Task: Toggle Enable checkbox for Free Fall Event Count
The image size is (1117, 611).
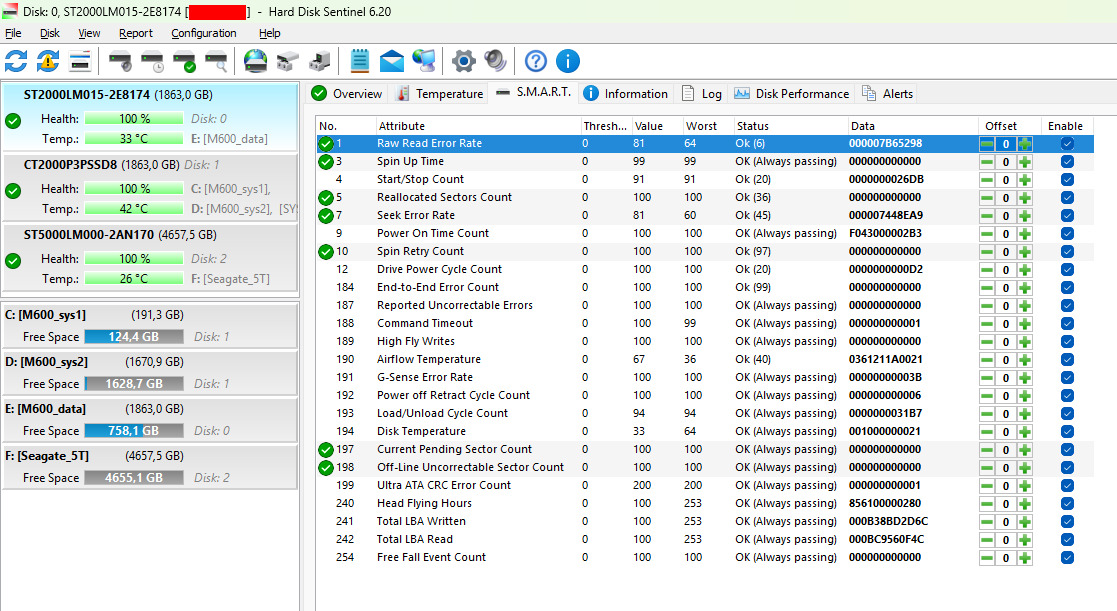Action: pyautogui.click(x=1066, y=558)
